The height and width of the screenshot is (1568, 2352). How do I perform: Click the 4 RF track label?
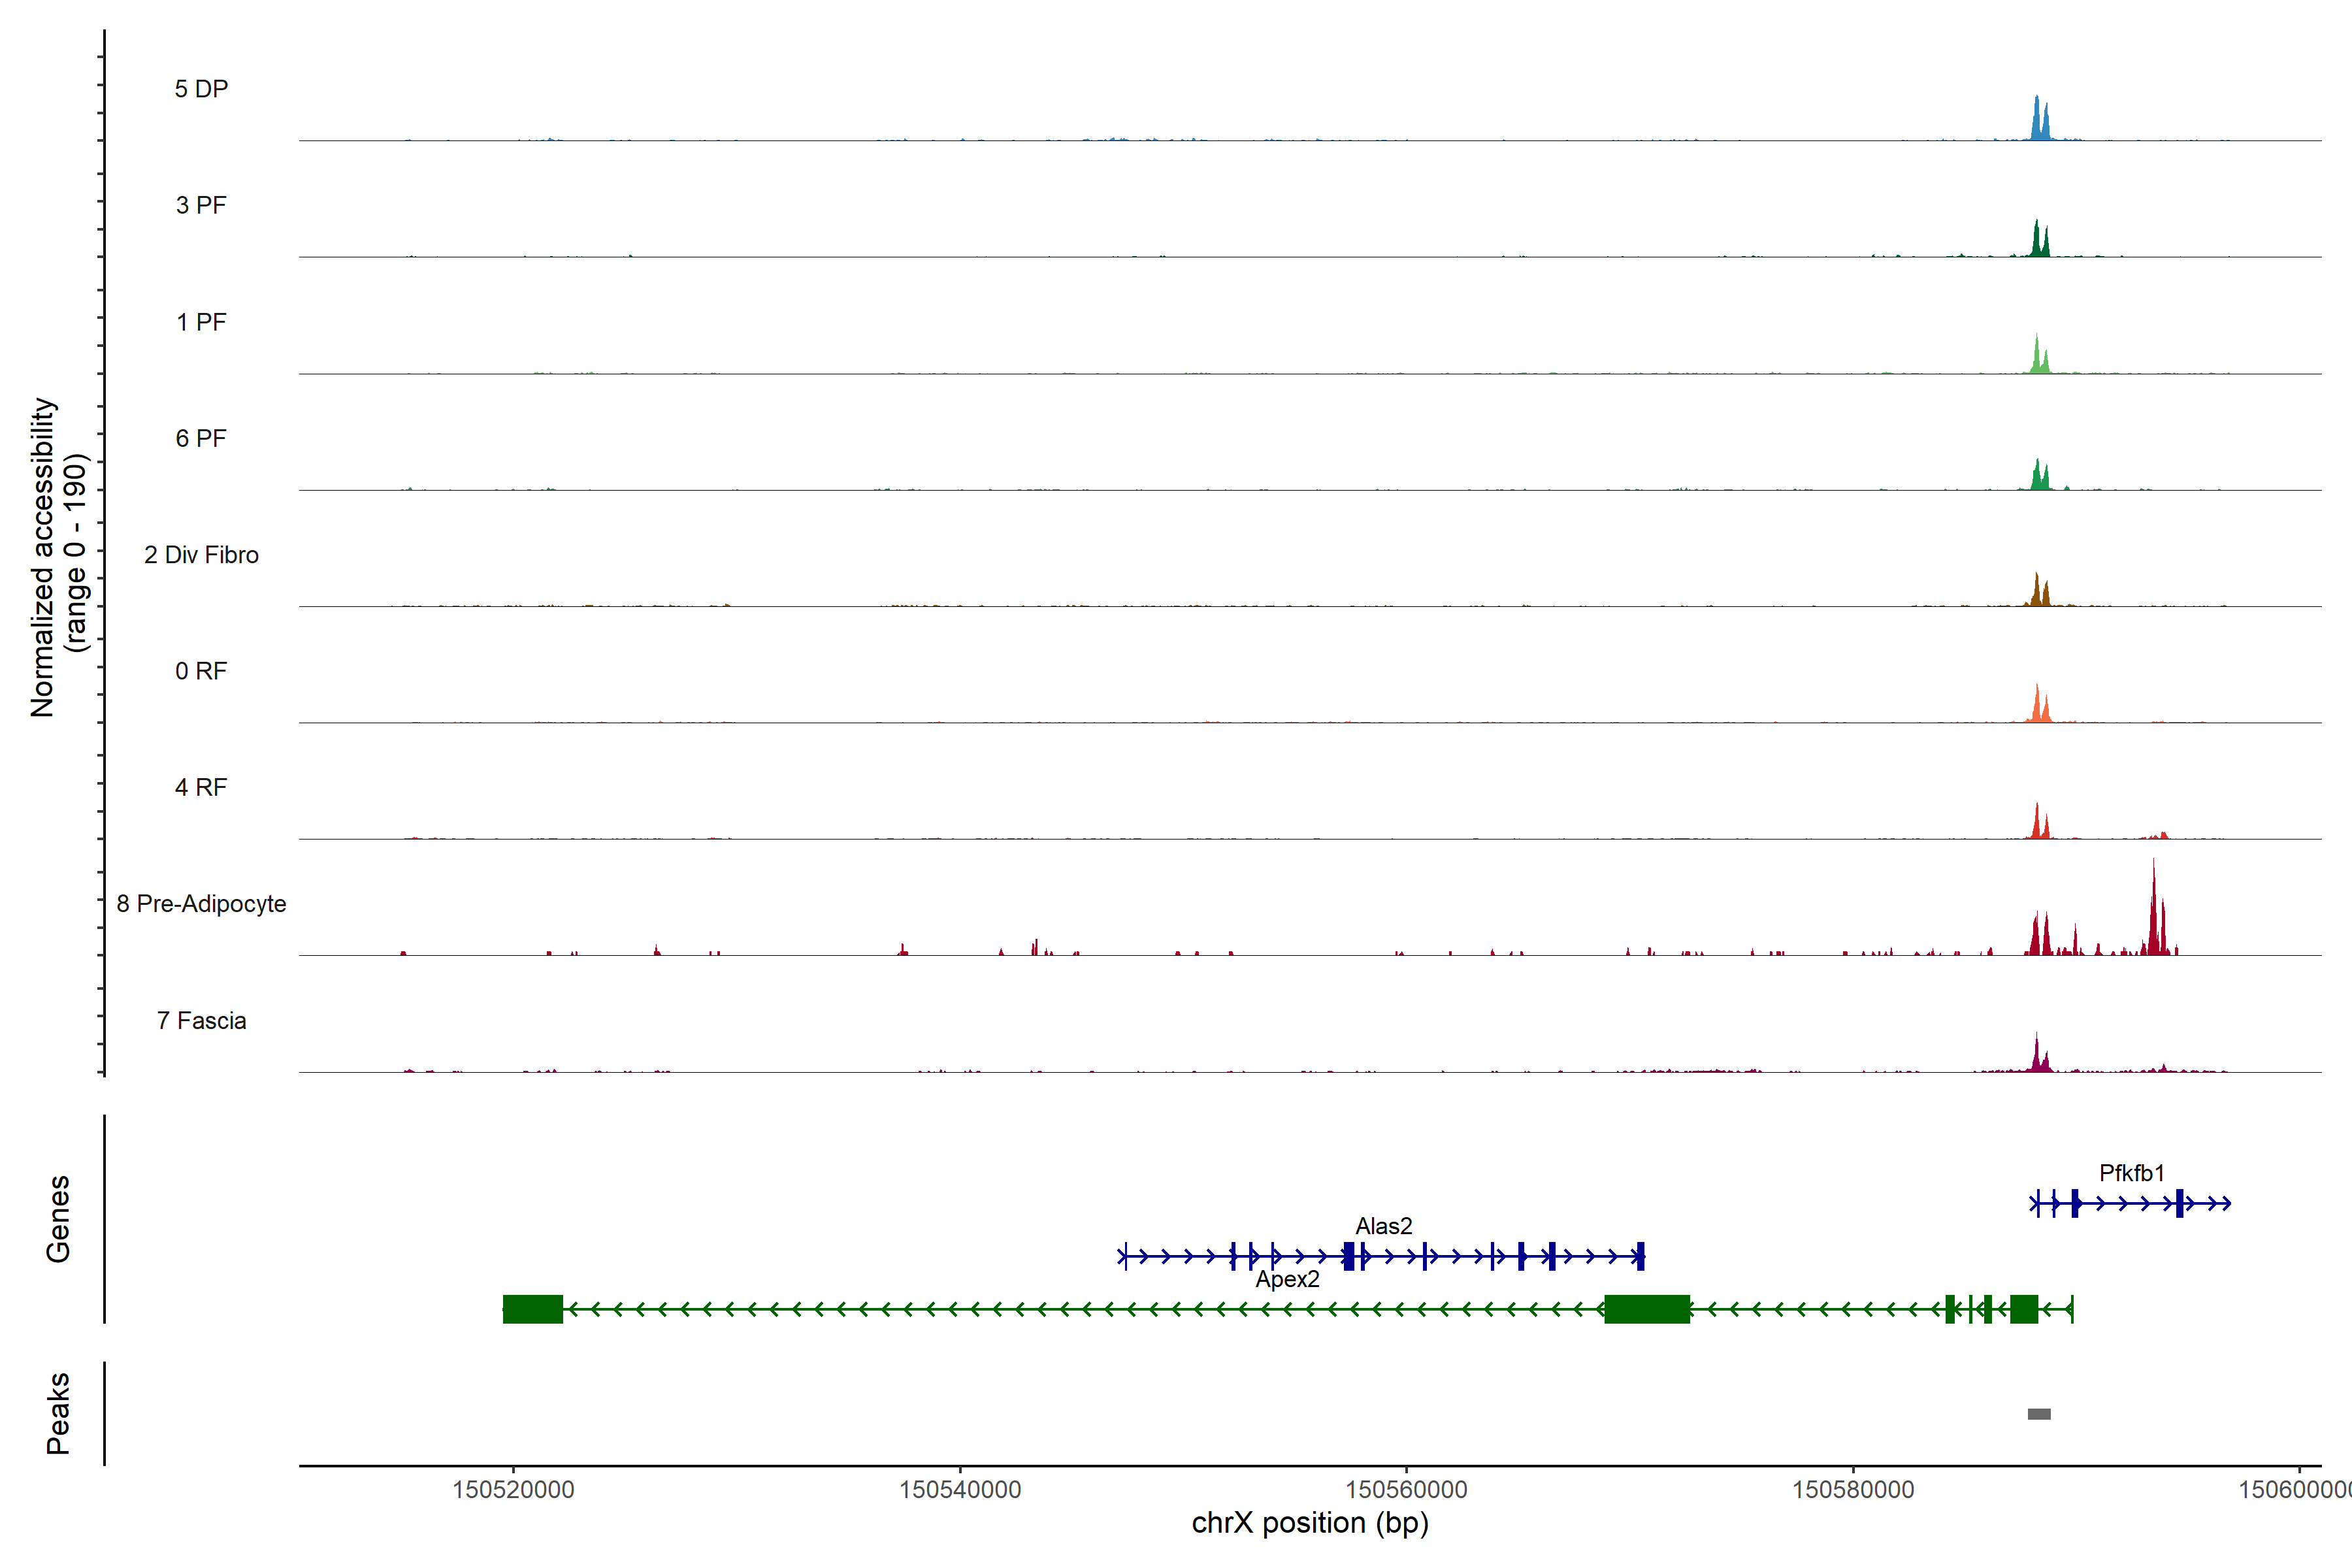point(201,787)
